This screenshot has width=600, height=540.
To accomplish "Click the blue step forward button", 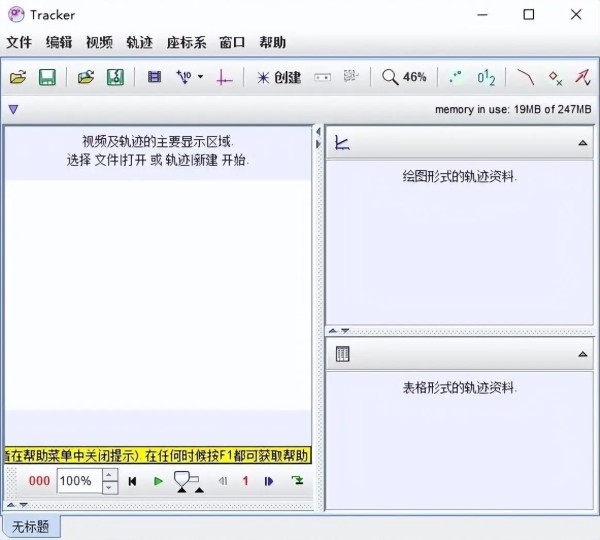I will coord(269,481).
